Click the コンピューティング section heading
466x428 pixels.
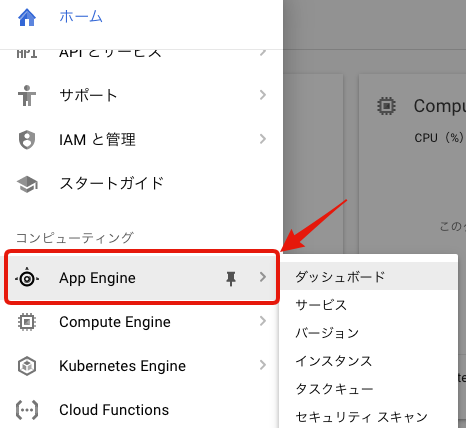[x=75, y=238]
